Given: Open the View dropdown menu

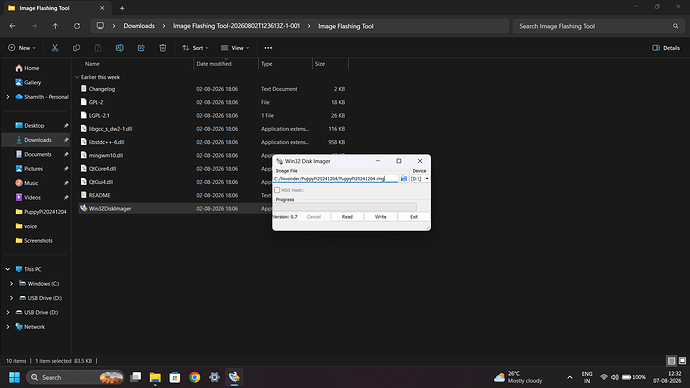Looking at the screenshot, I should pyautogui.click(x=235, y=48).
